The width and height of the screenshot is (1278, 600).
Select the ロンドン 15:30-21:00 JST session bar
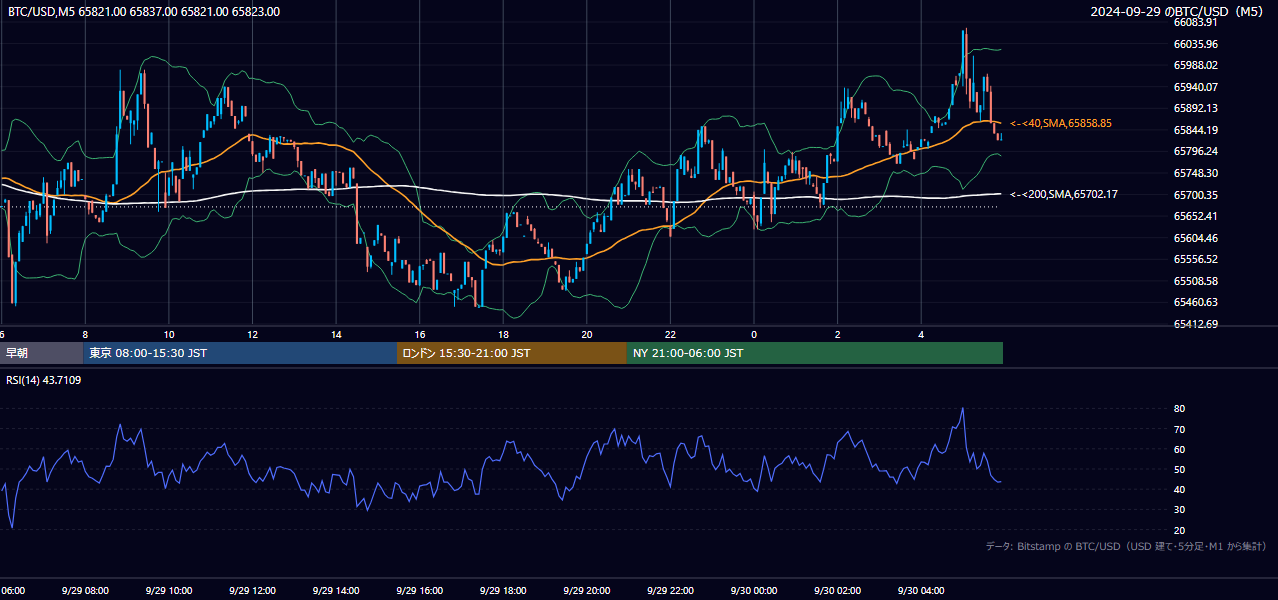coord(512,353)
